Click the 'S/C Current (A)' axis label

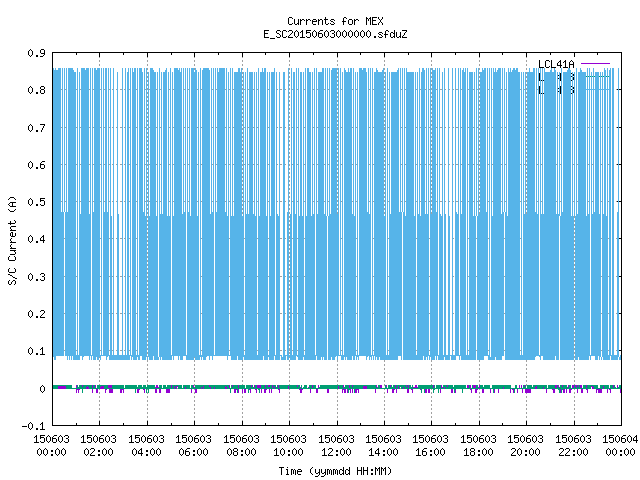13,240
